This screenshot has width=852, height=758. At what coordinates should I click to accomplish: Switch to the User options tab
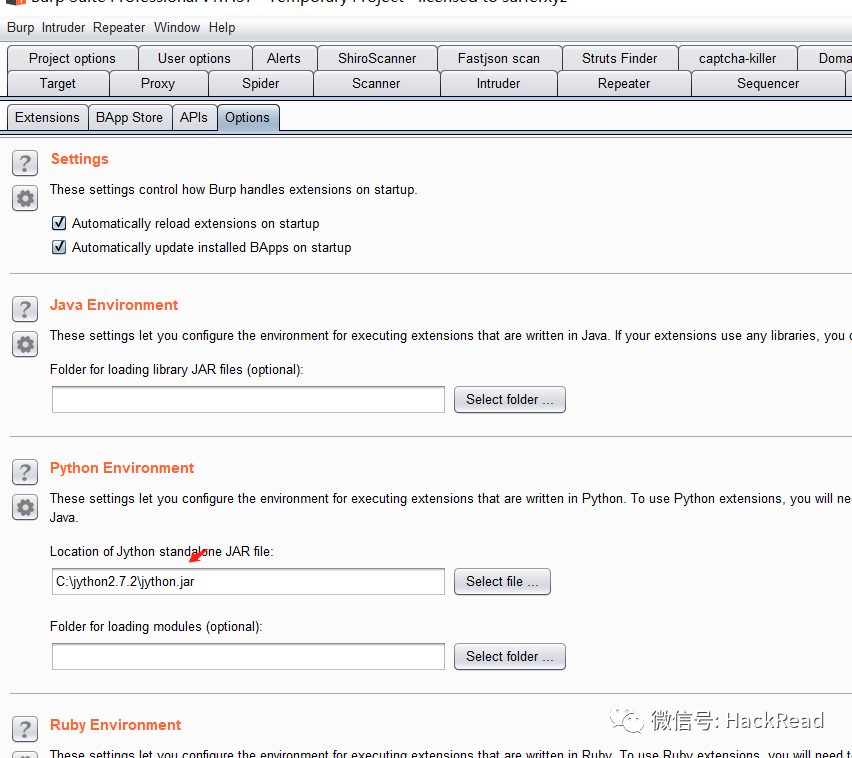coord(195,58)
